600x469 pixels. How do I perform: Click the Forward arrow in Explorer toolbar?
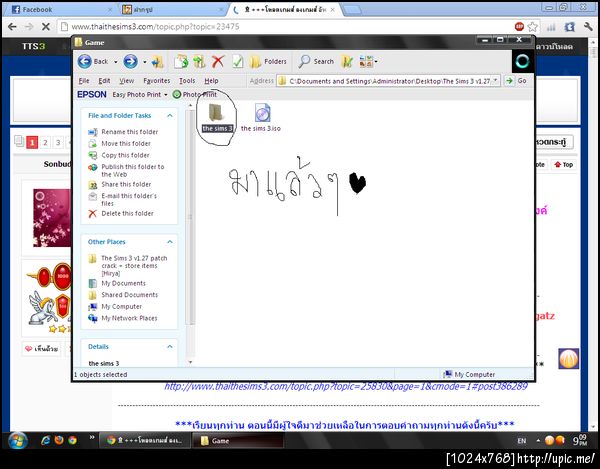click(x=130, y=61)
